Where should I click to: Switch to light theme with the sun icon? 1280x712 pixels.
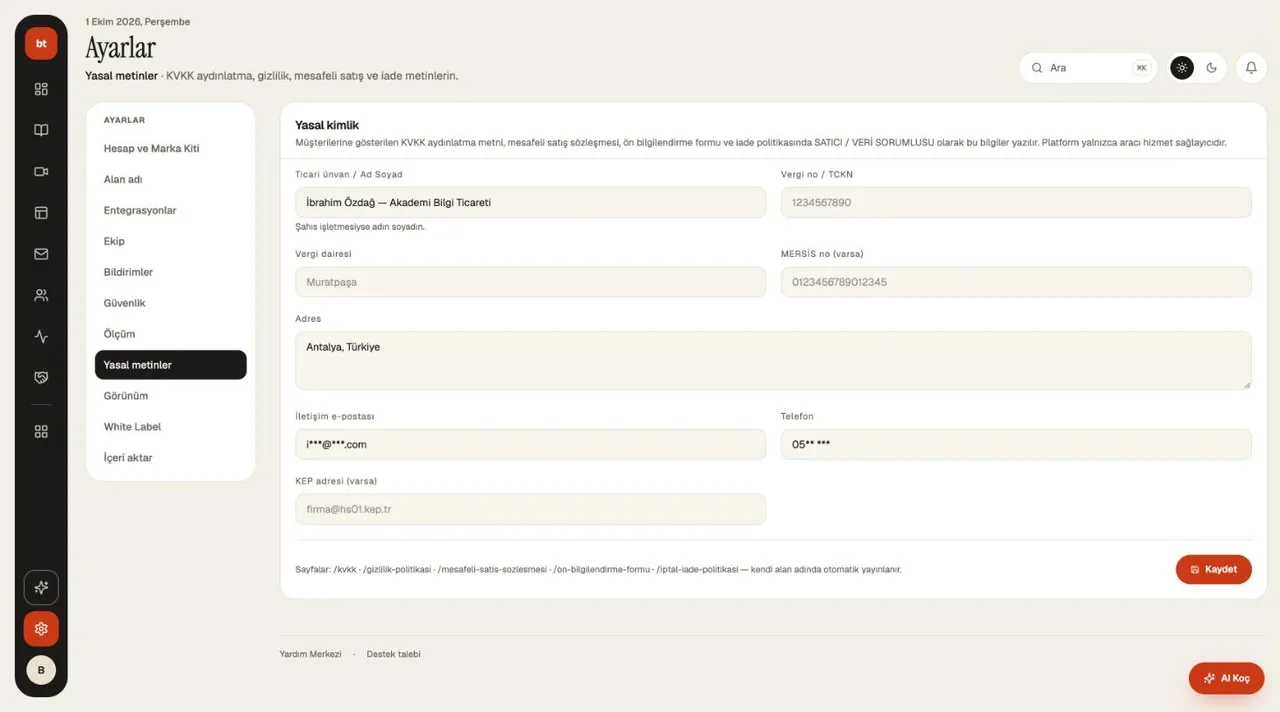[x=1182, y=68]
